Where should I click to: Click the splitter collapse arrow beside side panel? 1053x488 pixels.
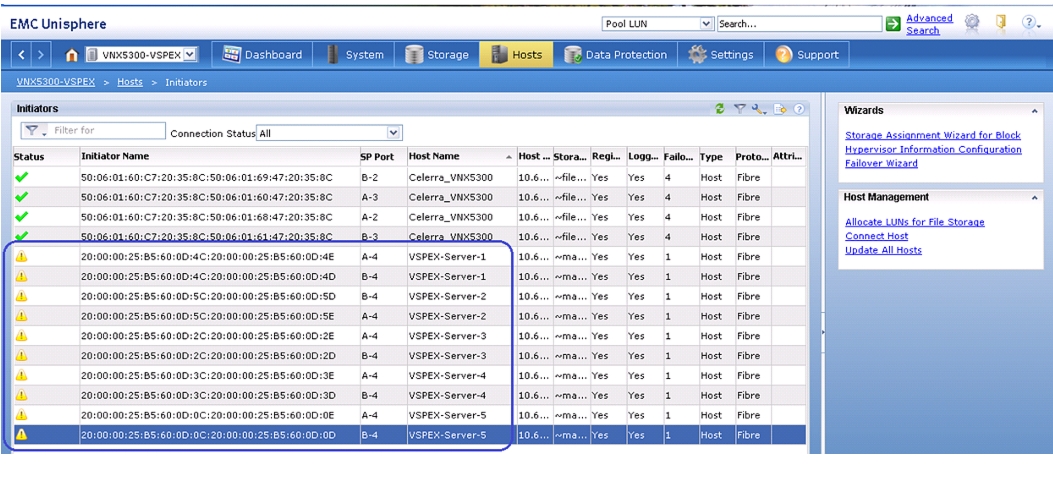tap(823, 332)
